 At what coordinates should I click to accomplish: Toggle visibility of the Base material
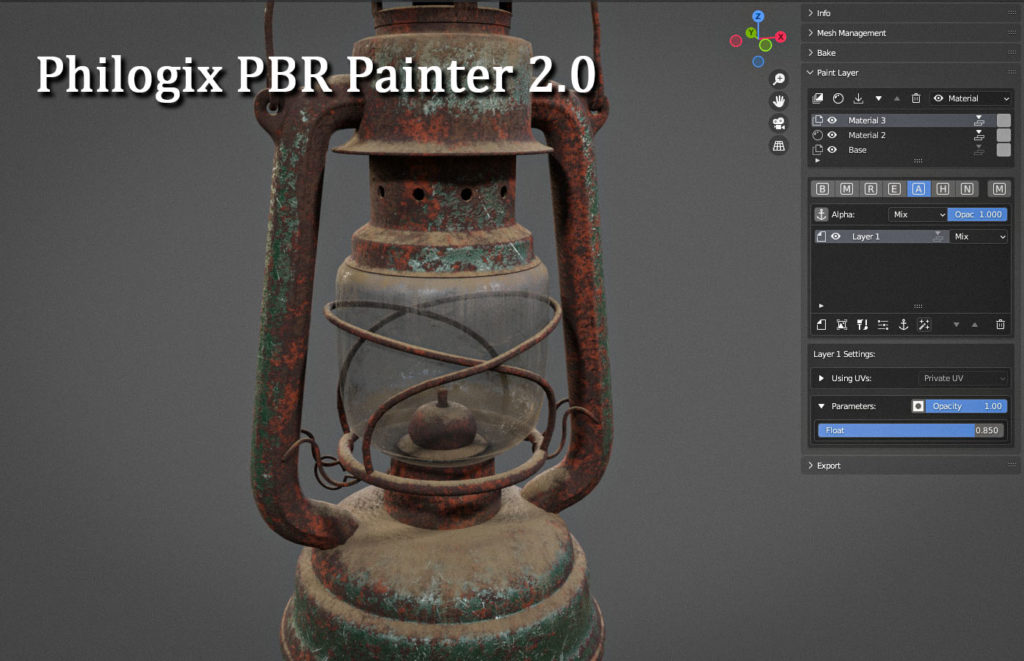(x=832, y=150)
